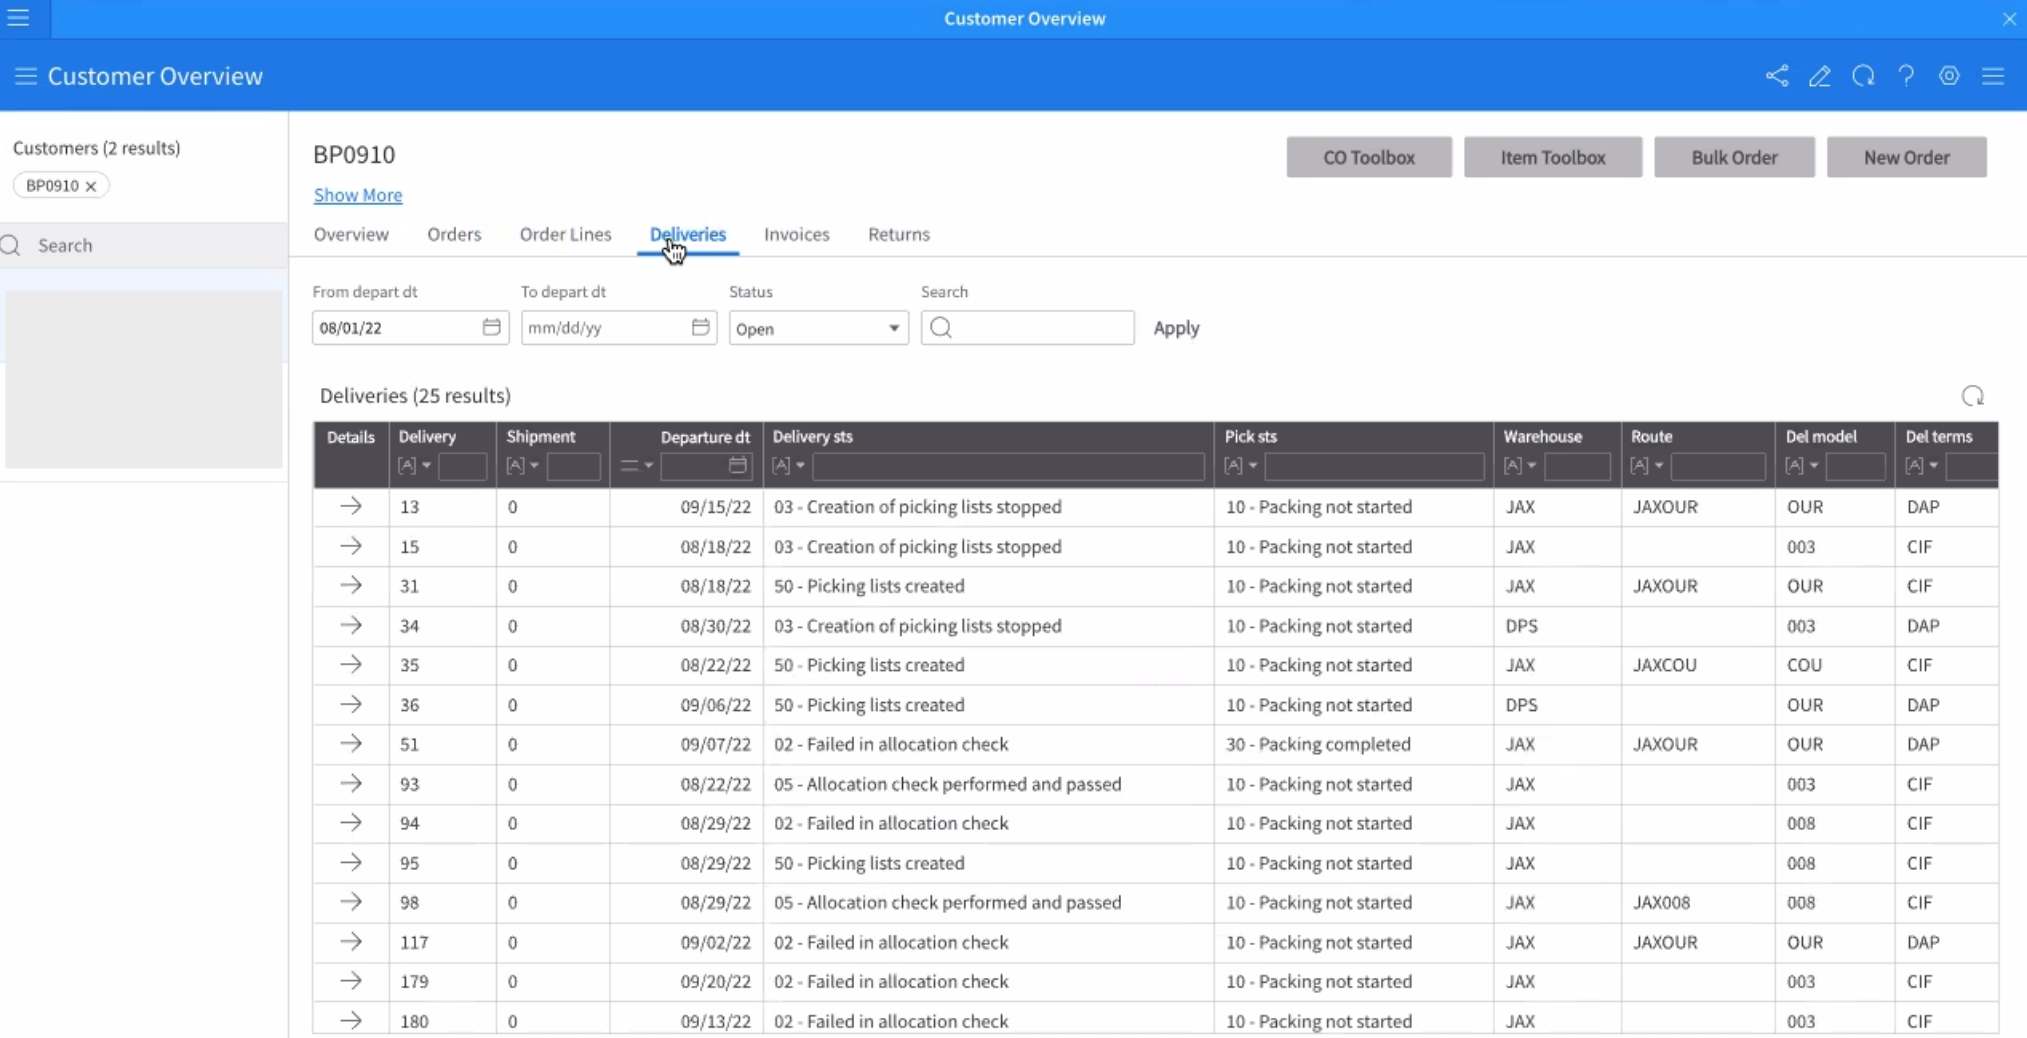This screenshot has width=2027, height=1038.
Task: Open details arrow for delivery 13
Action: [350, 506]
